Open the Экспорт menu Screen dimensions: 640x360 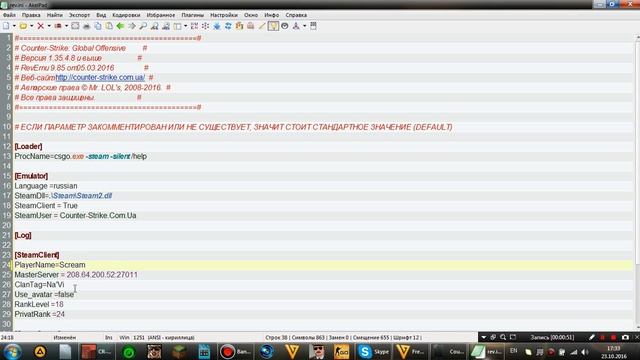[79, 15]
